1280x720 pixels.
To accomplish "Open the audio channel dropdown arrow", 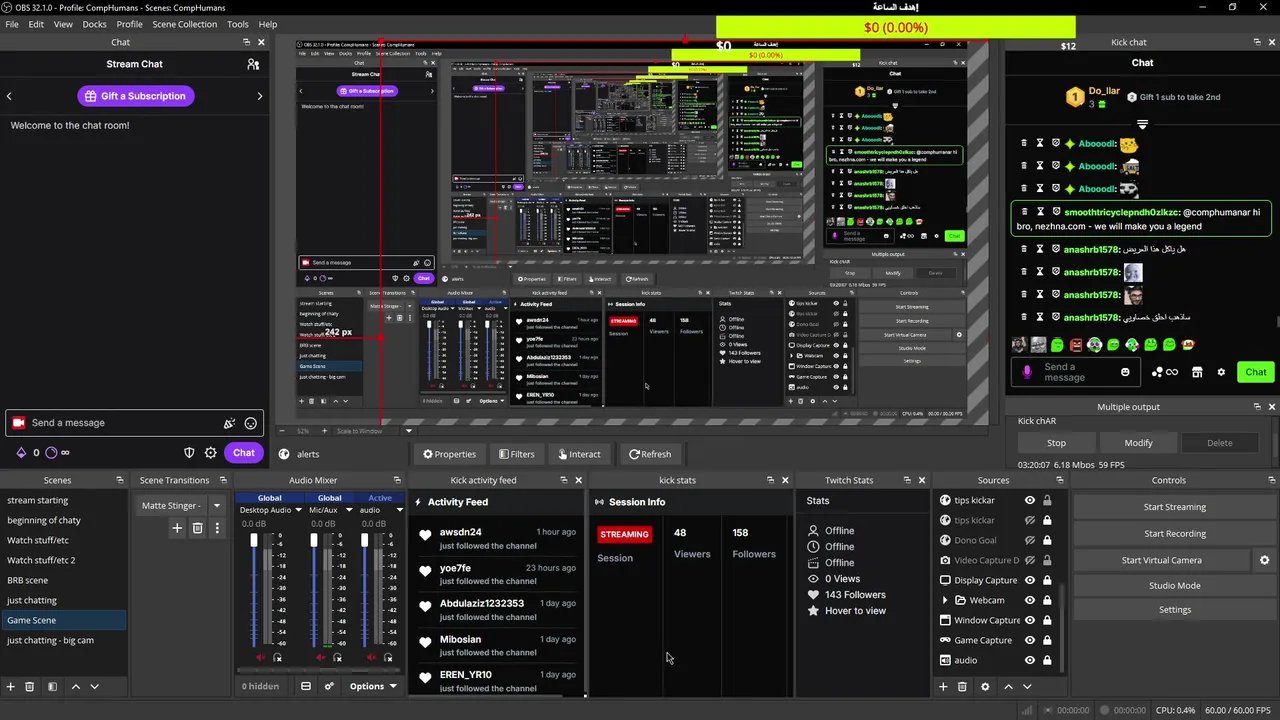I will (x=400, y=510).
